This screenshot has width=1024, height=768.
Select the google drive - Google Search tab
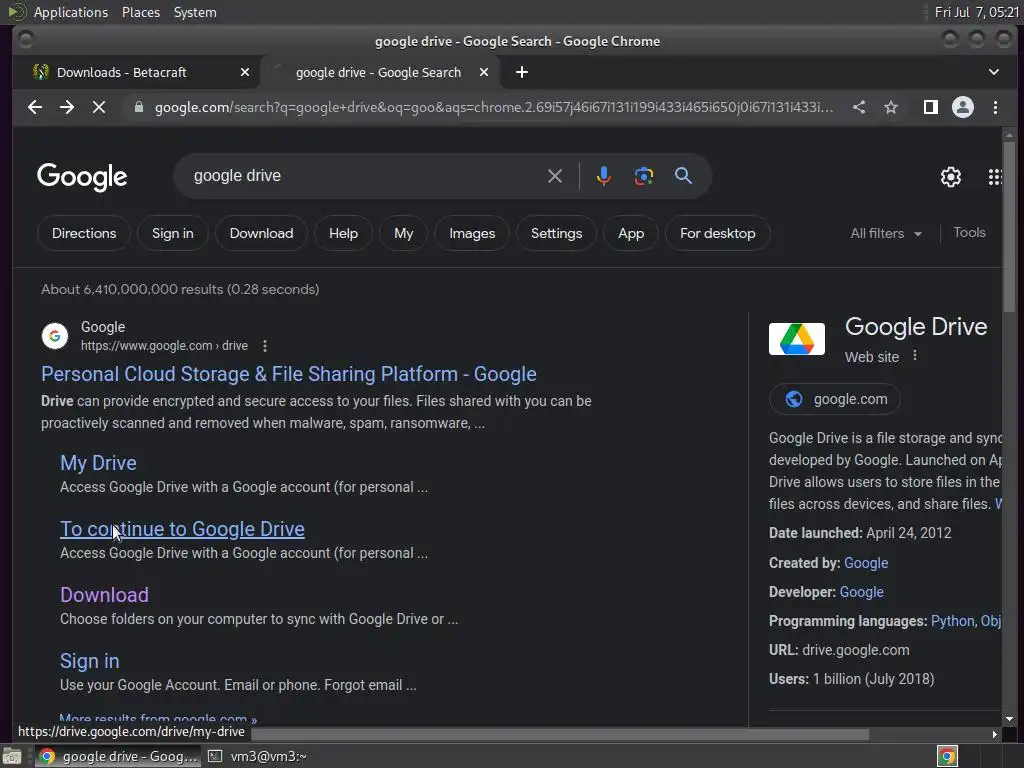pyautogui.click(x=379, y=72)
